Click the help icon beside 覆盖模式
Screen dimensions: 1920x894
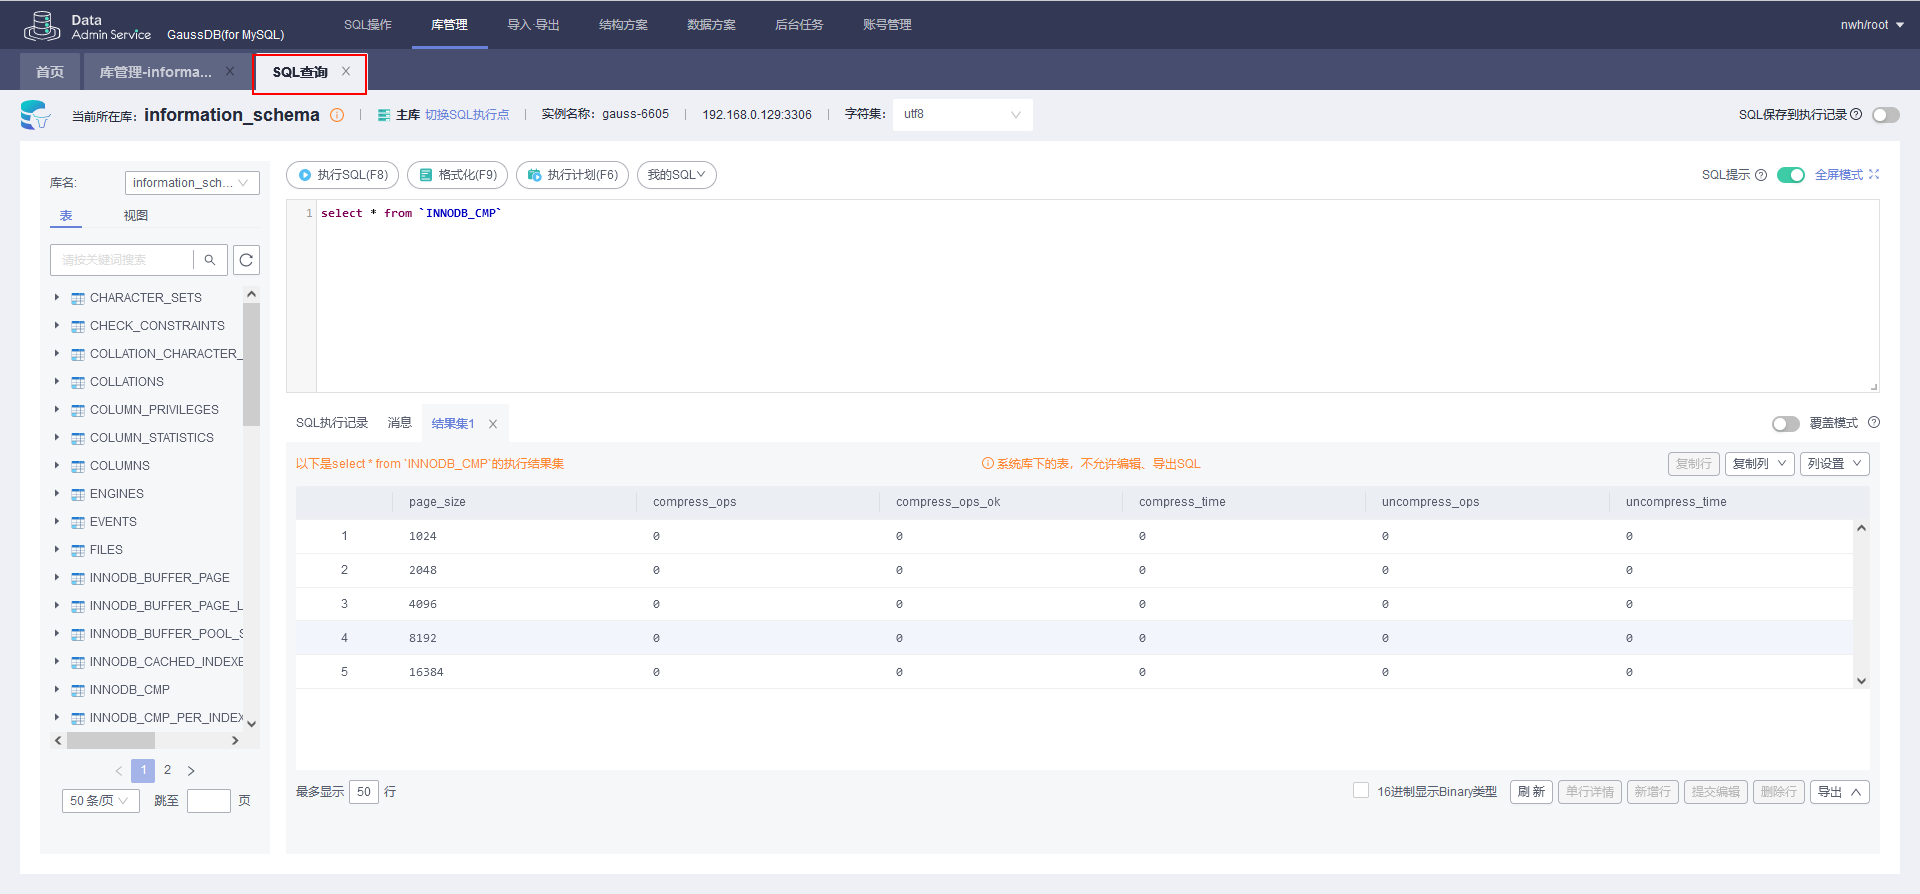1874,423
